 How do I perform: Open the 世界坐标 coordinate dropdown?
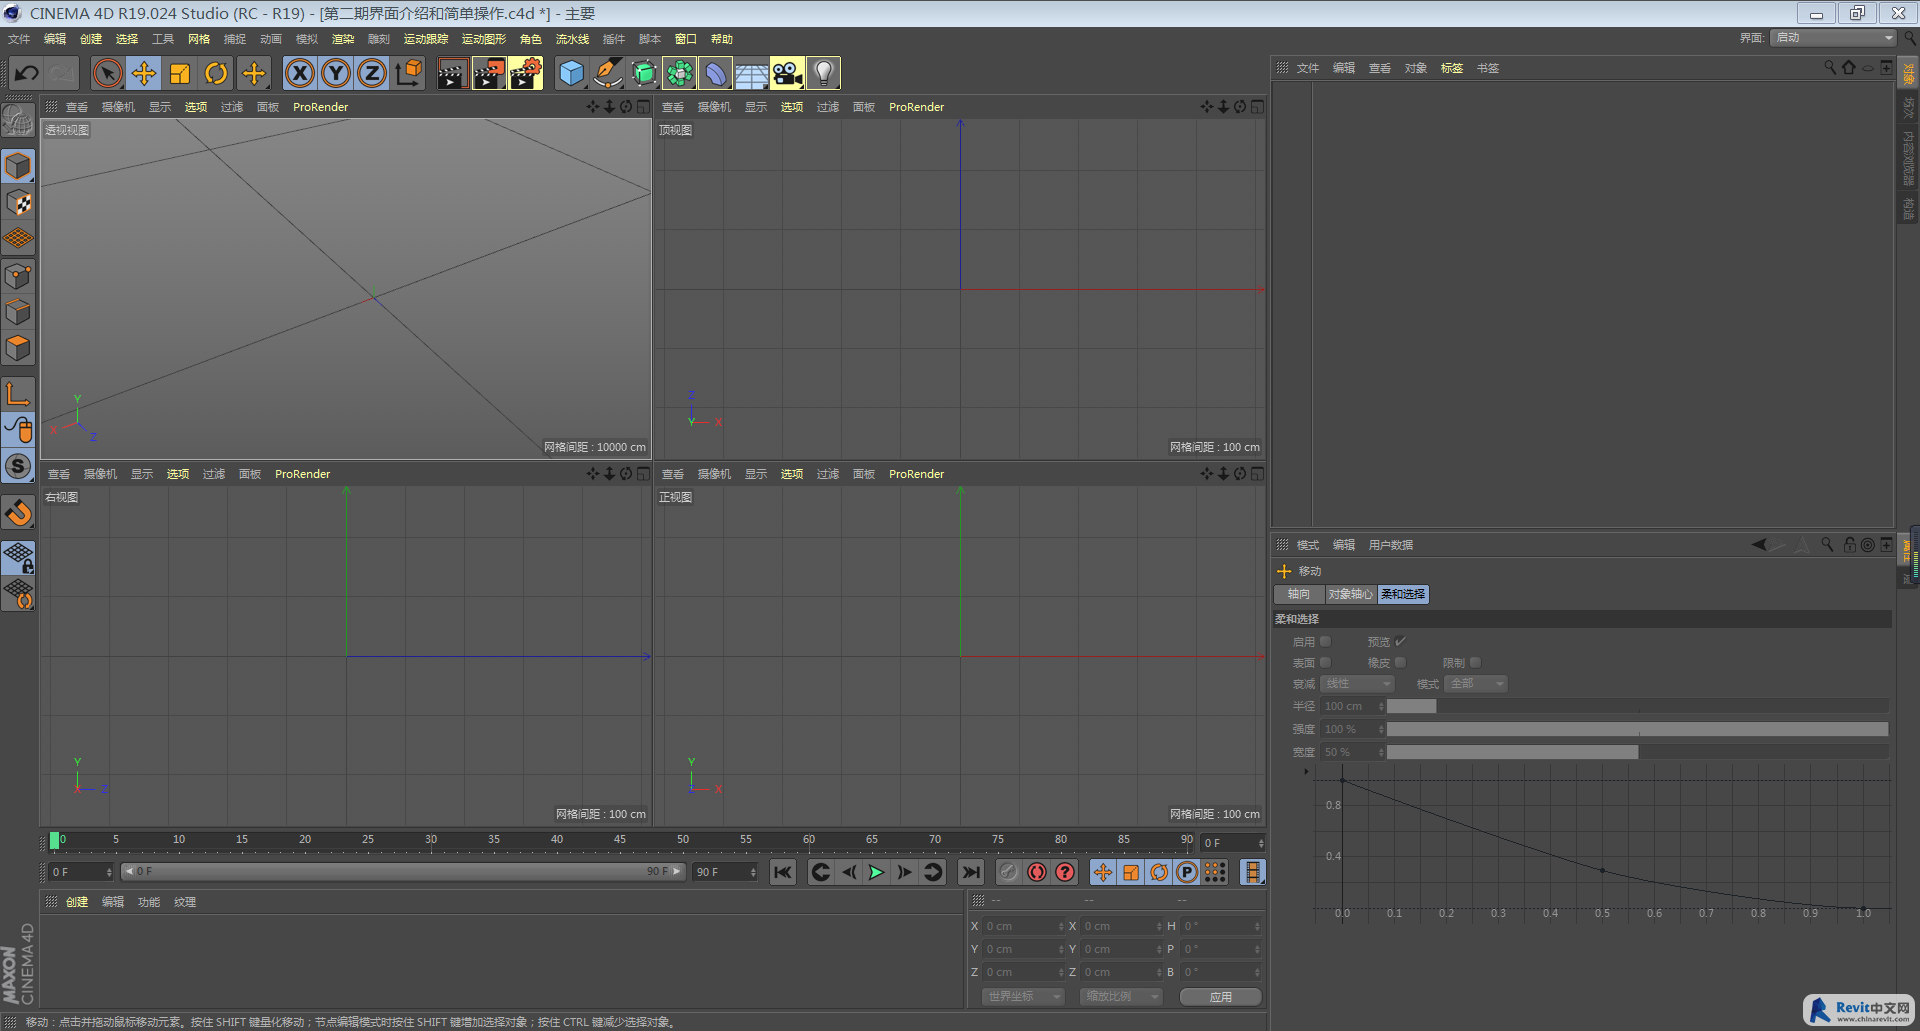point(1022,997)
